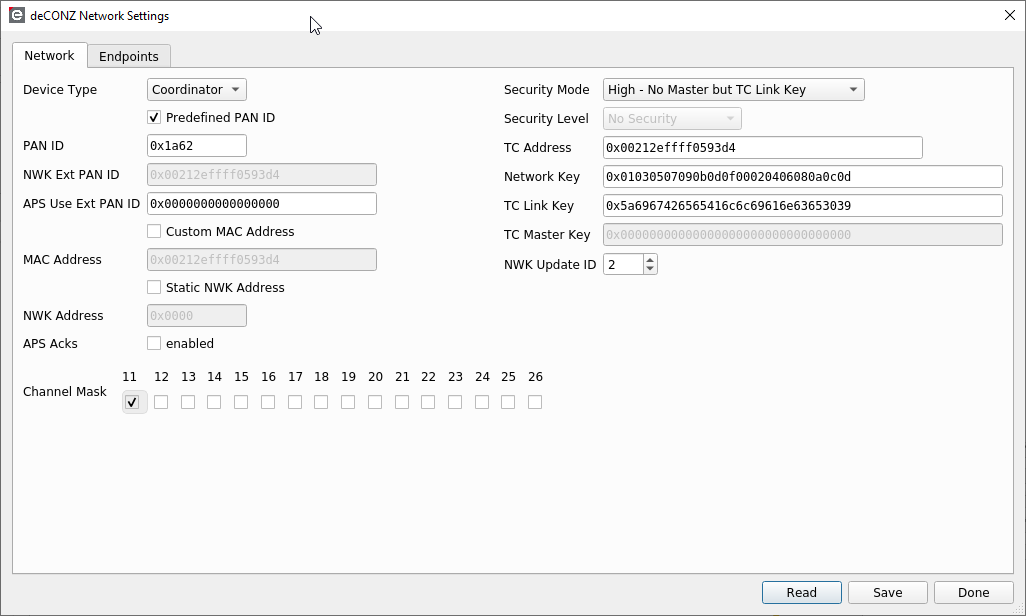Select the Network tab
Image resolution: width=1026 pixels, height=616 pixels.
coord(49,56)
